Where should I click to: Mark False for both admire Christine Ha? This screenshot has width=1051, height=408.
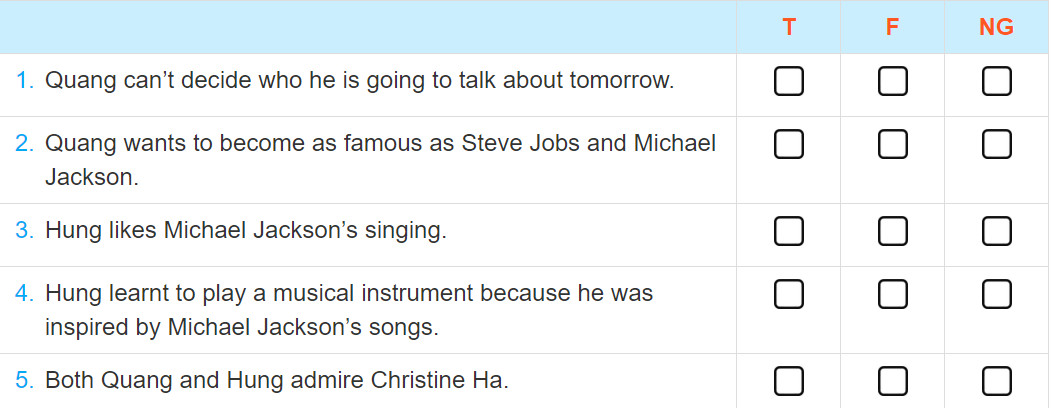coord(892,382)
